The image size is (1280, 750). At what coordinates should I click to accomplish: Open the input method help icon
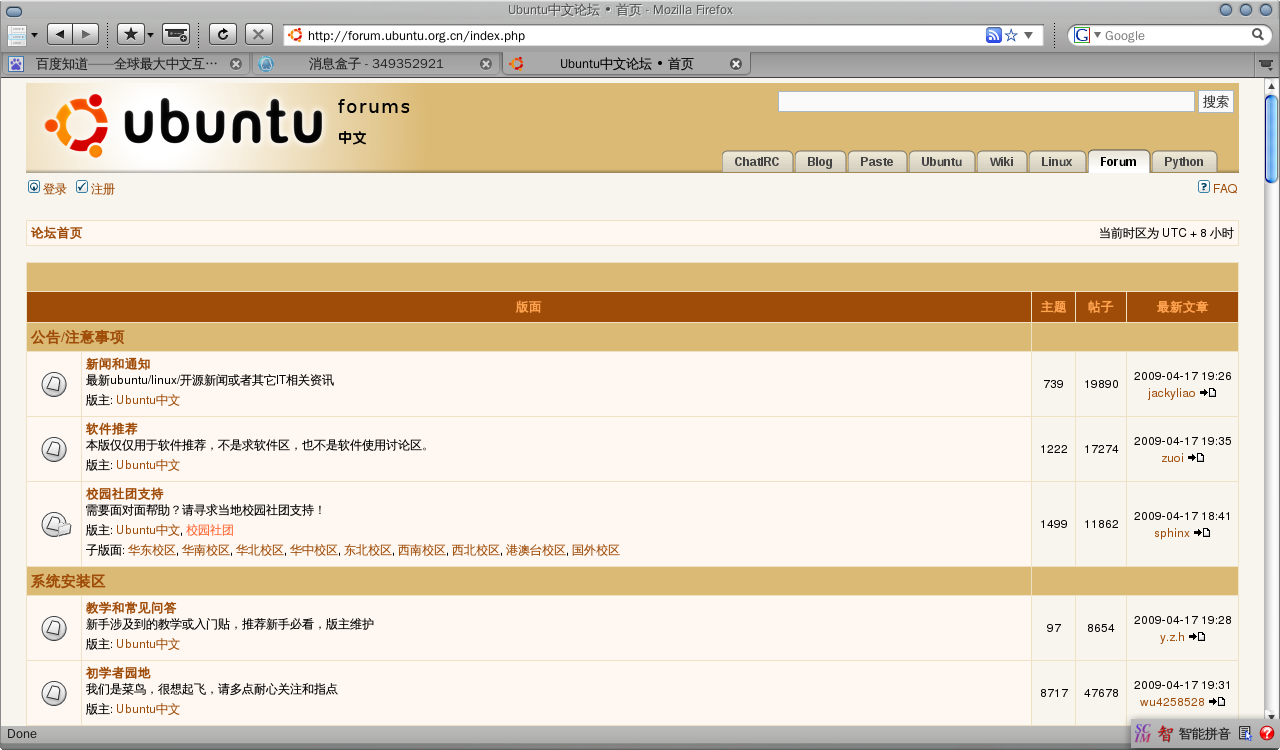pyautogui.click(x=1267, y=734)
